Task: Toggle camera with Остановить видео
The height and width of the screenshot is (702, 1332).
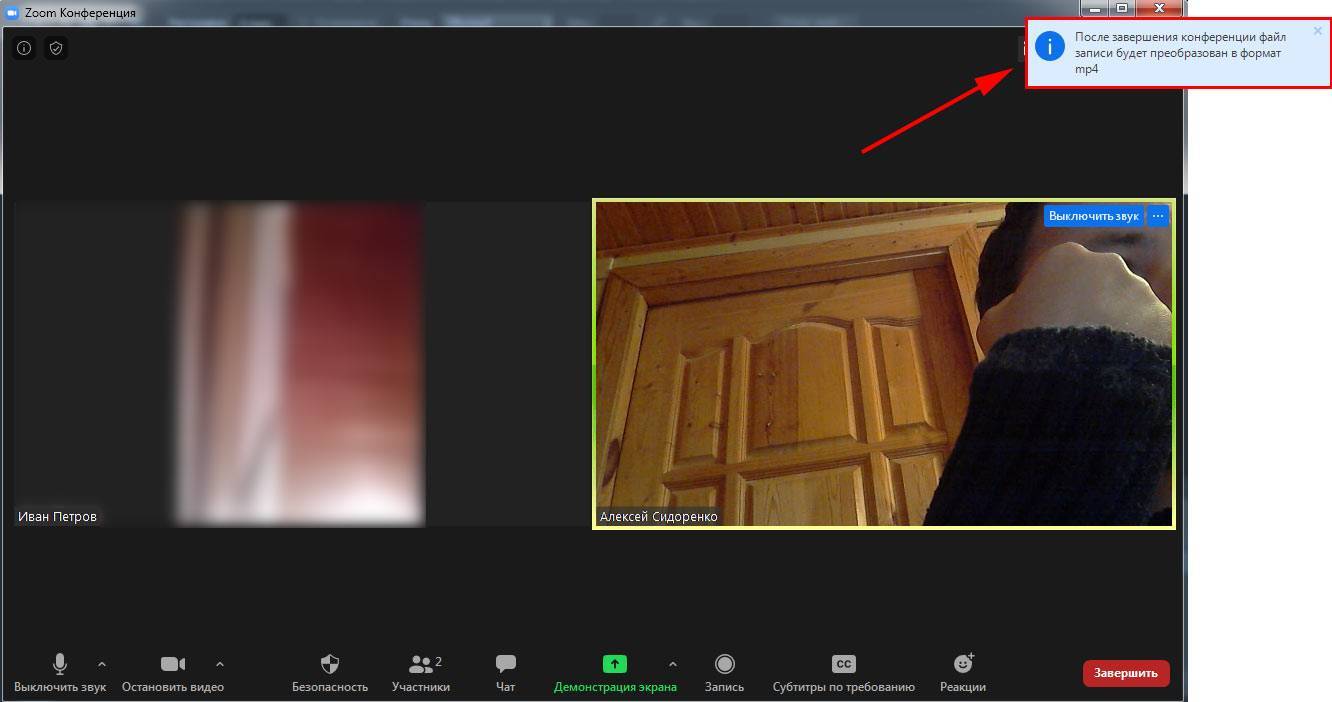Action: click(x=173, y=673)
